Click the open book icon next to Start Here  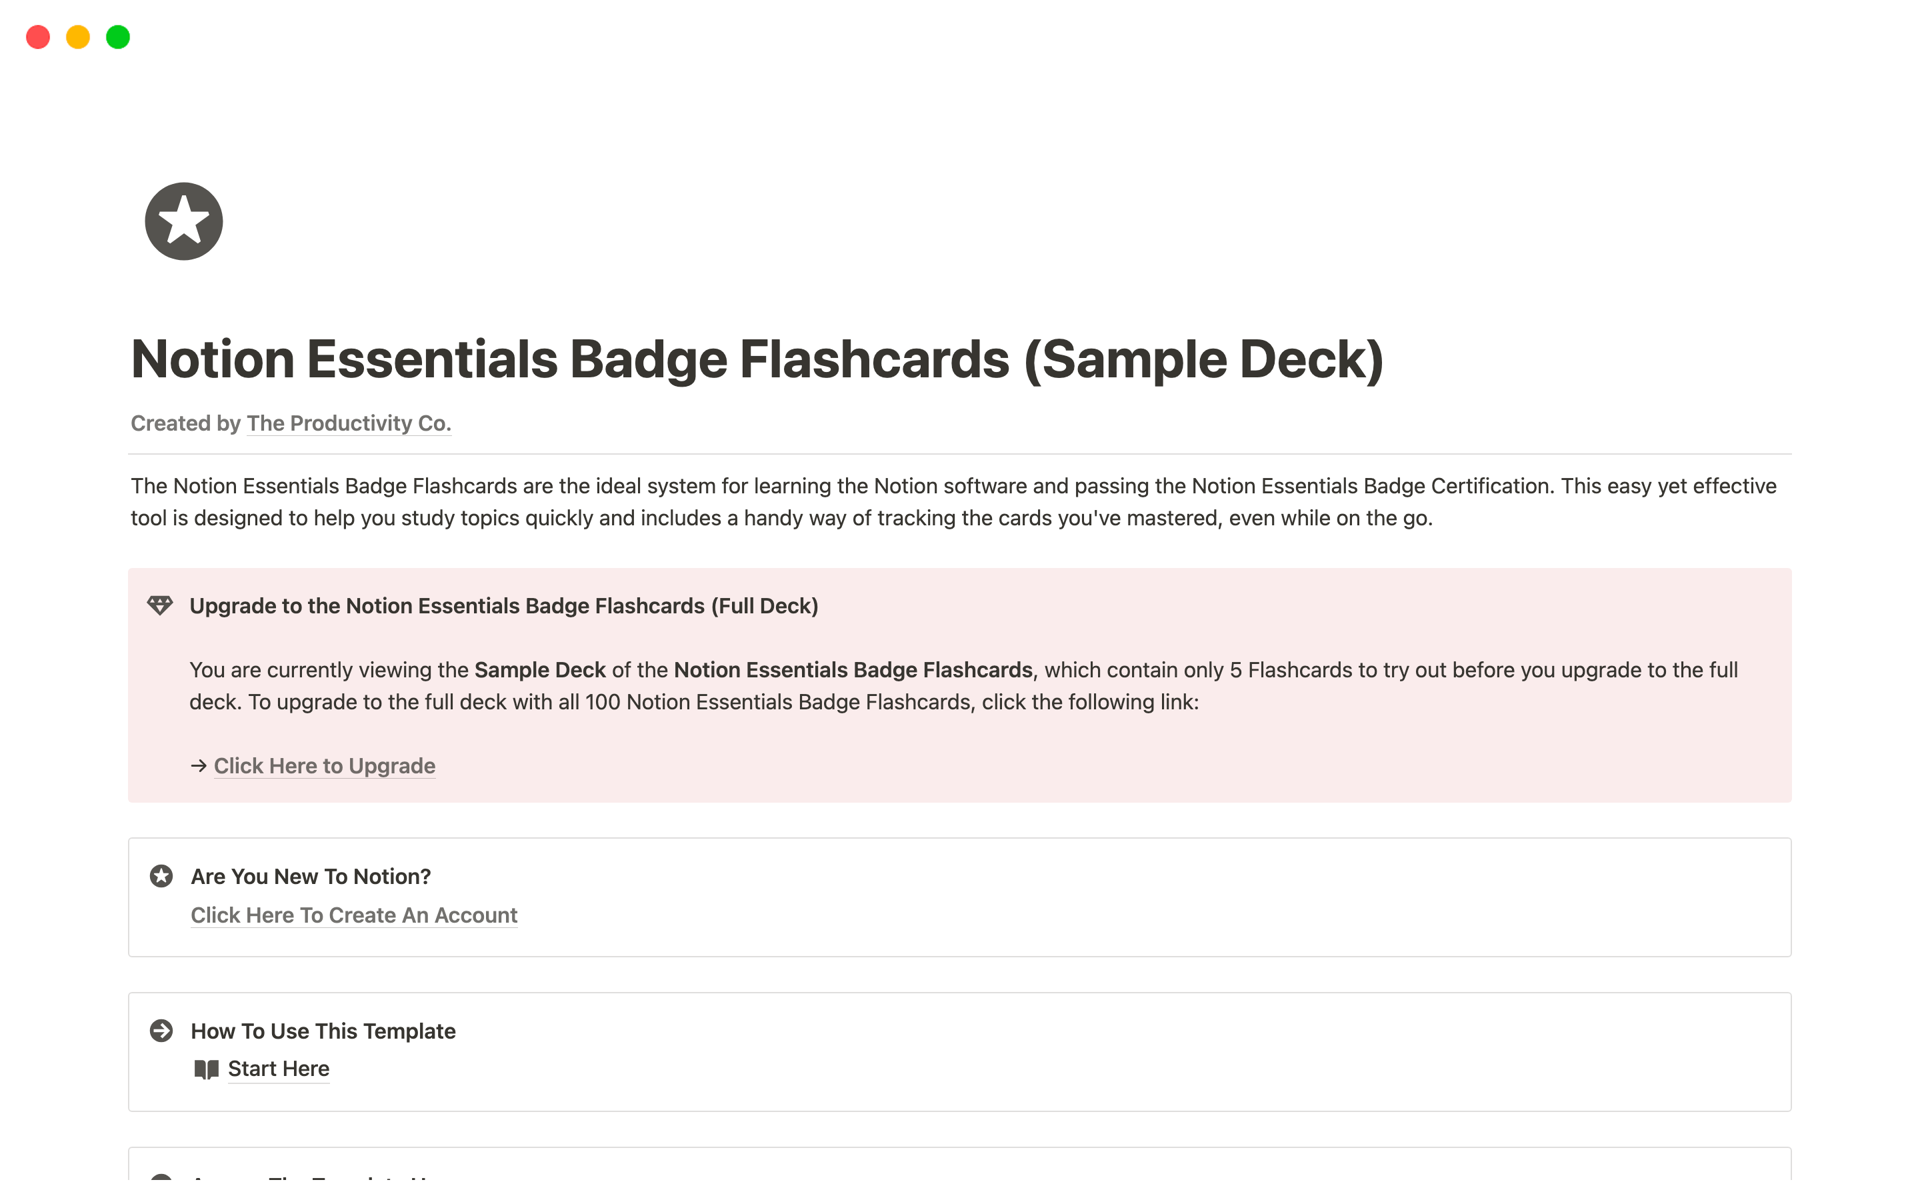tap(206, 1069)
